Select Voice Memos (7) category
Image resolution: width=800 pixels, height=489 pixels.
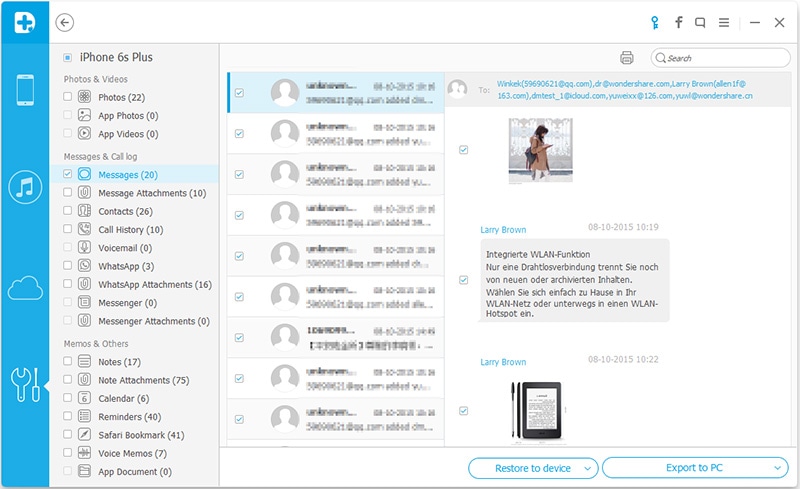pos(132,454)
